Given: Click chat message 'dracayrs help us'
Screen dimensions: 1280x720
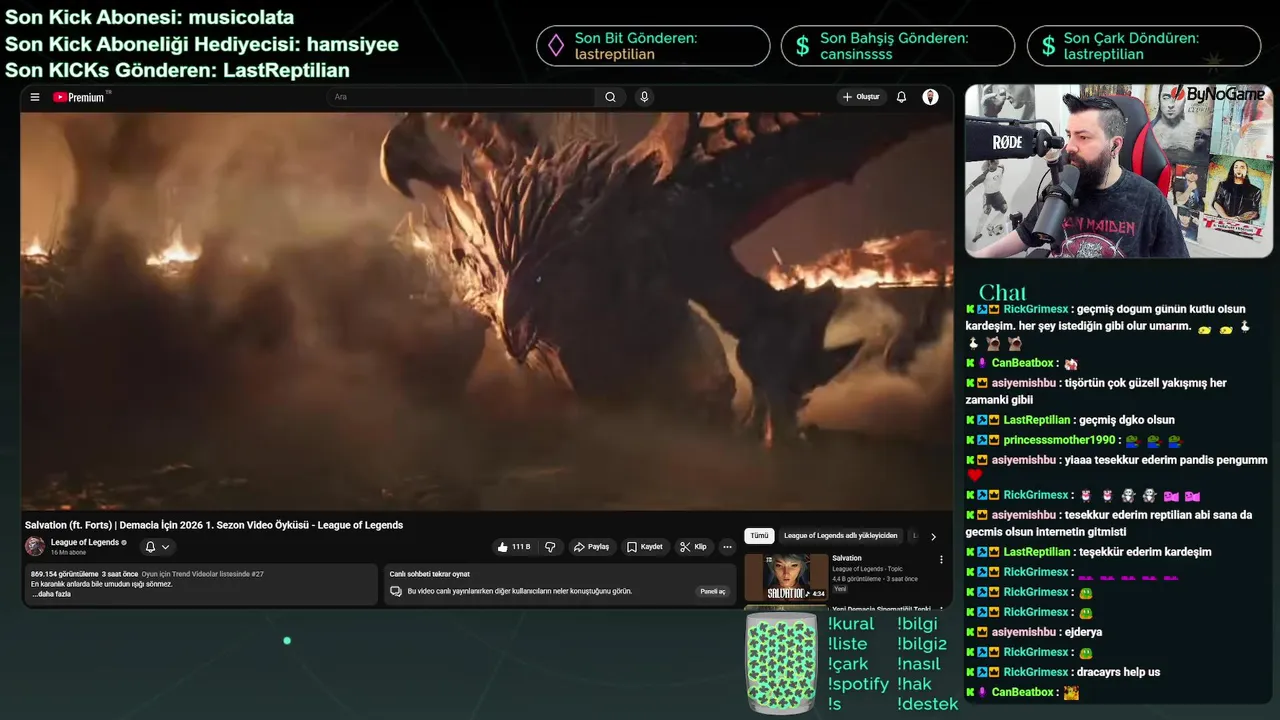Looking at the screenshot, I should tap(1118, 672).
